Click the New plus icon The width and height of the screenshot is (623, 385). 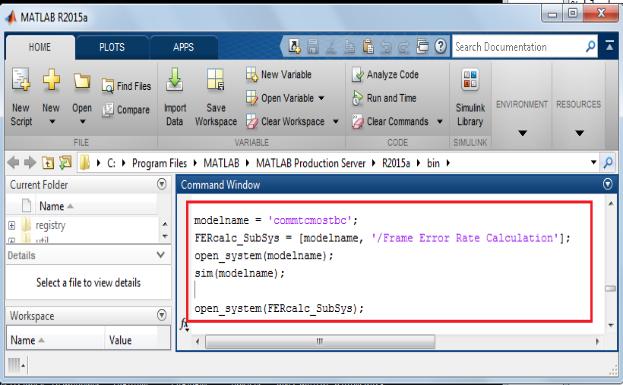52,79
